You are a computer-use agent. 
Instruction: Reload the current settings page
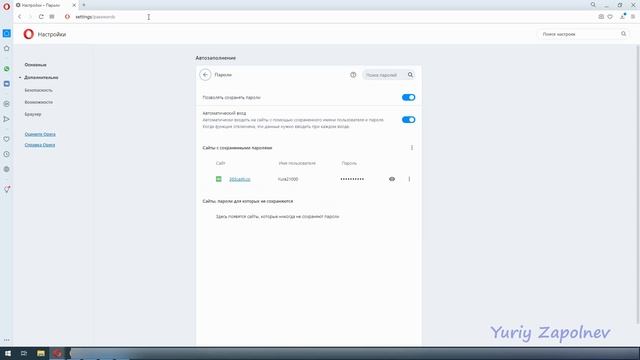coord(41,17)
